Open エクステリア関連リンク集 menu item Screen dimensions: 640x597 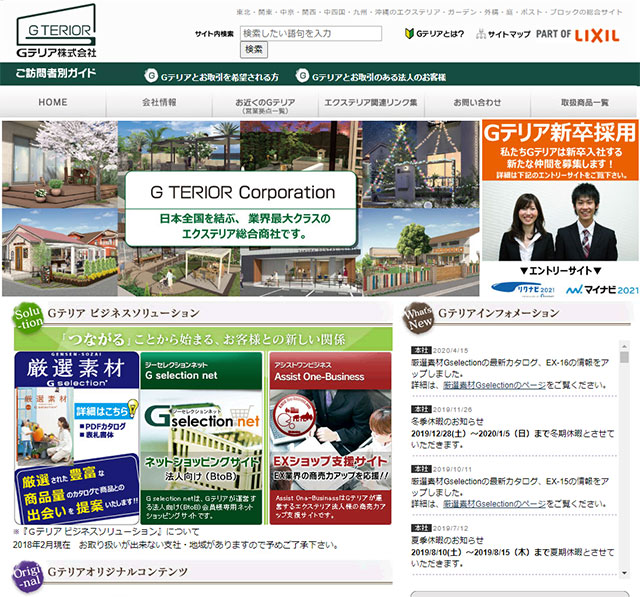(x=371, y=103)
